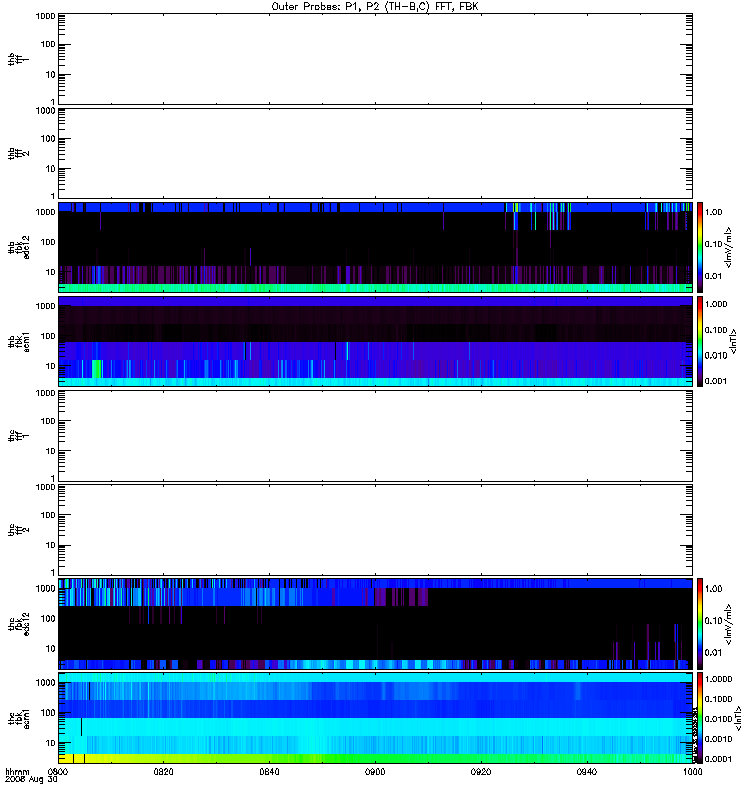Click the '1.000' value on thb scm1 color bar
Screen dimensions: 750x800
click(716, 304)
